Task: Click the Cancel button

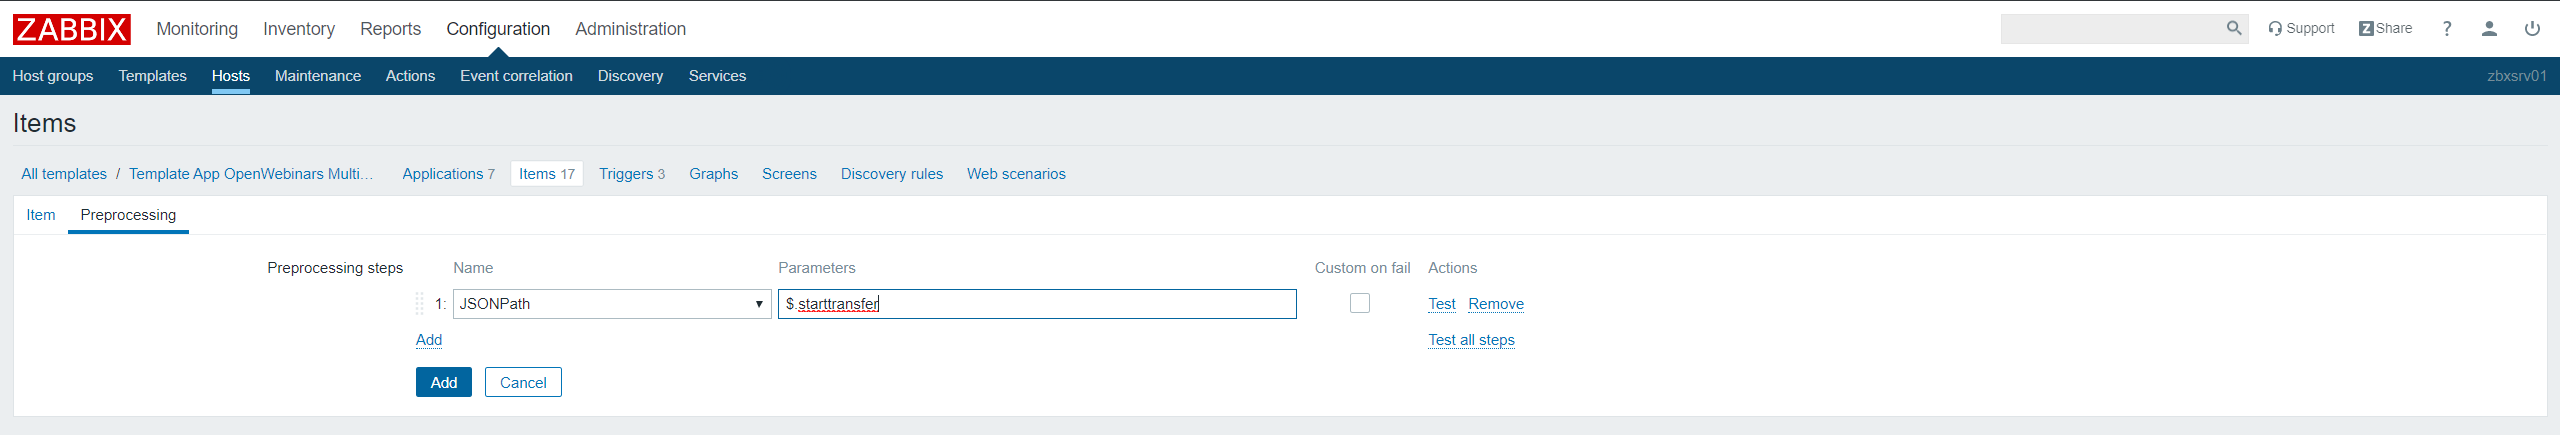Action: coord(523,382)
